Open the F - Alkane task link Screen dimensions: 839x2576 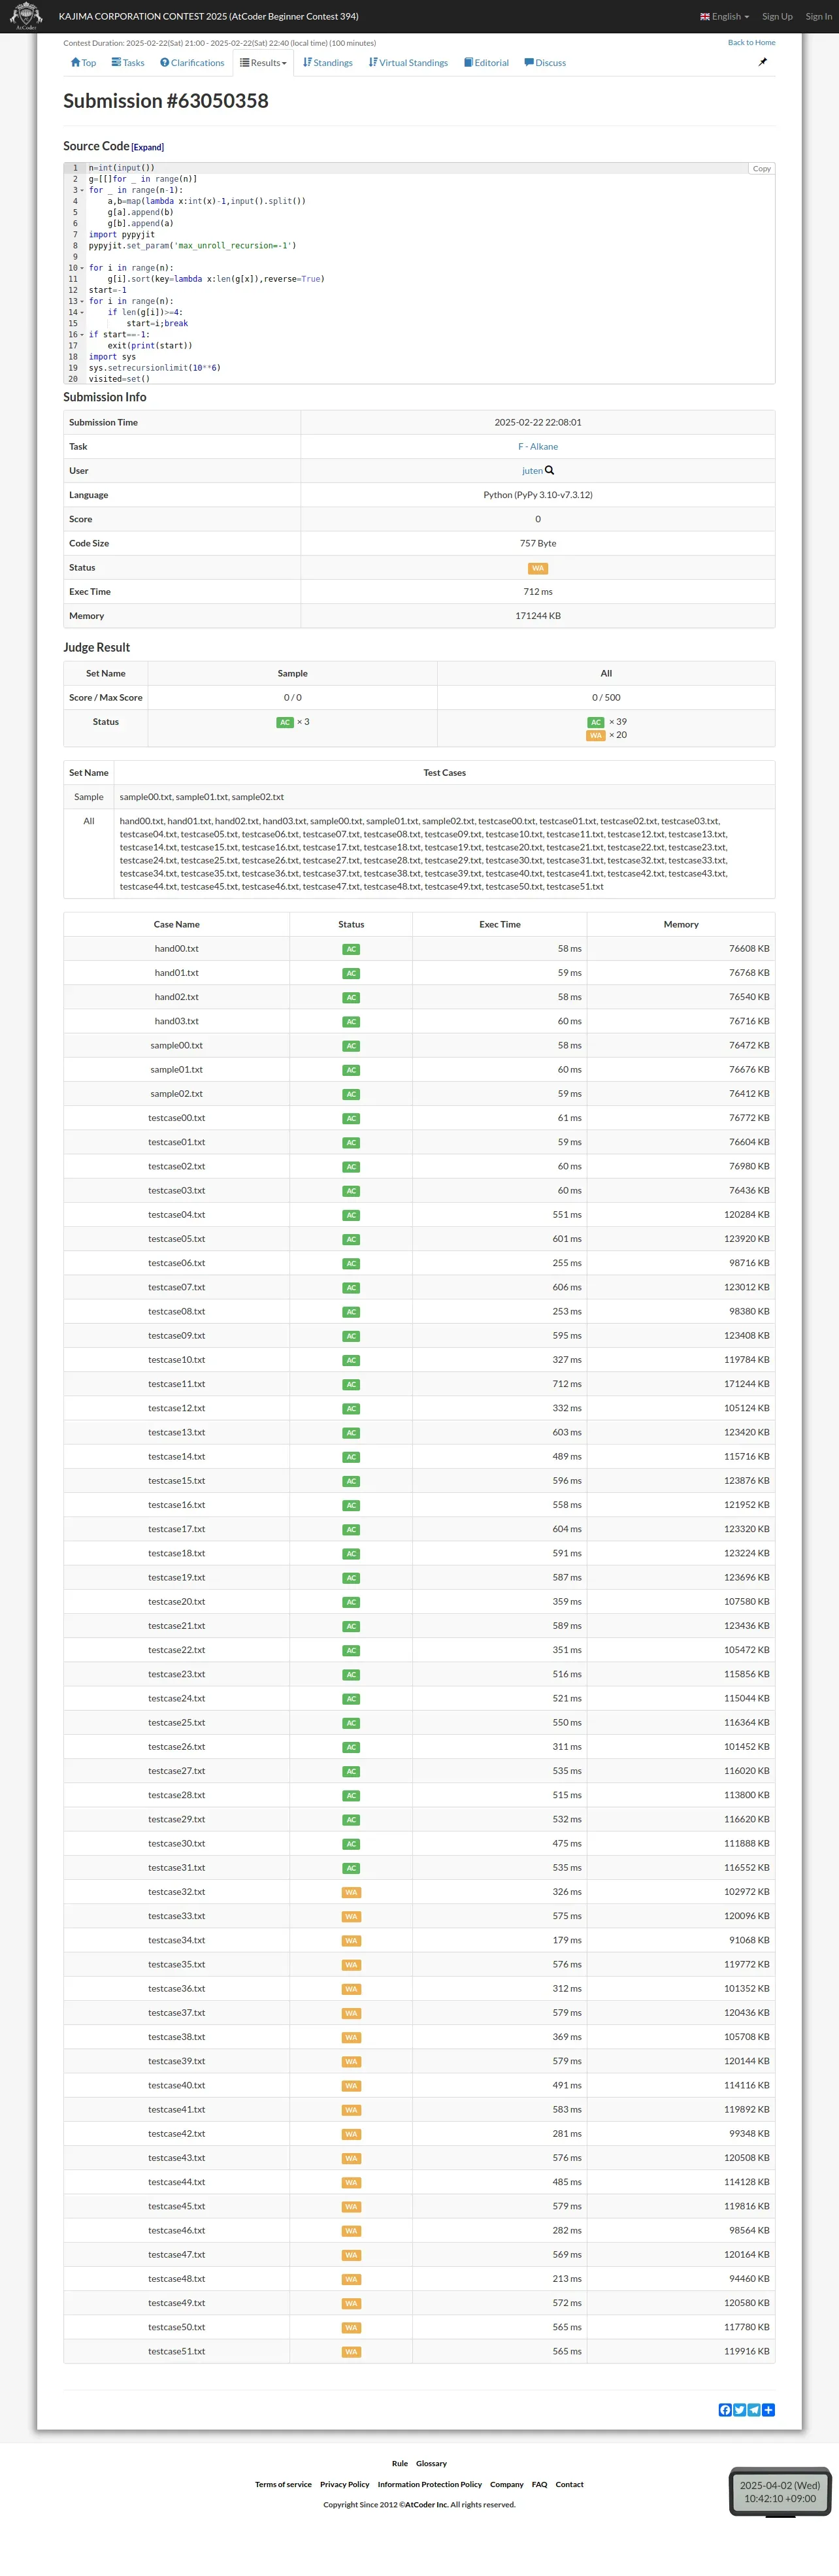(x=538, y=447)
